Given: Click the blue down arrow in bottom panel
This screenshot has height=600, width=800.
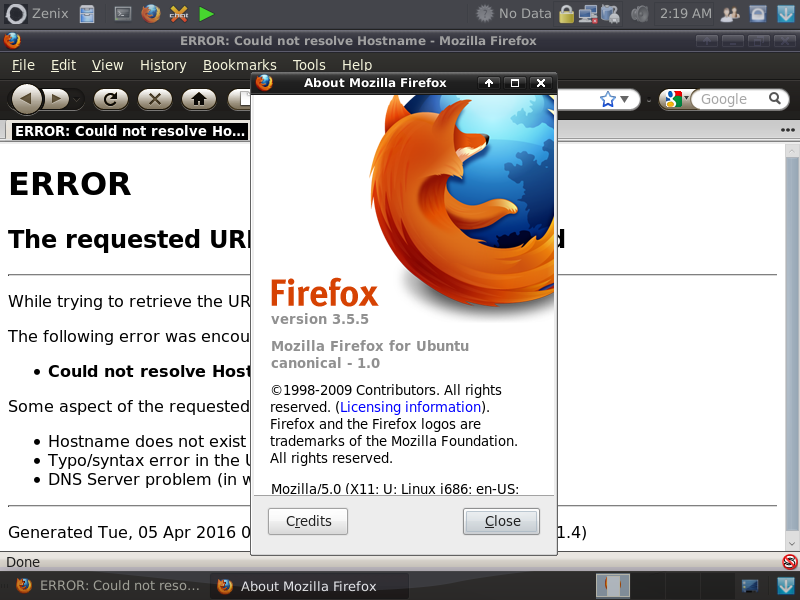Looking at the screenshot, I should [786, 586].
